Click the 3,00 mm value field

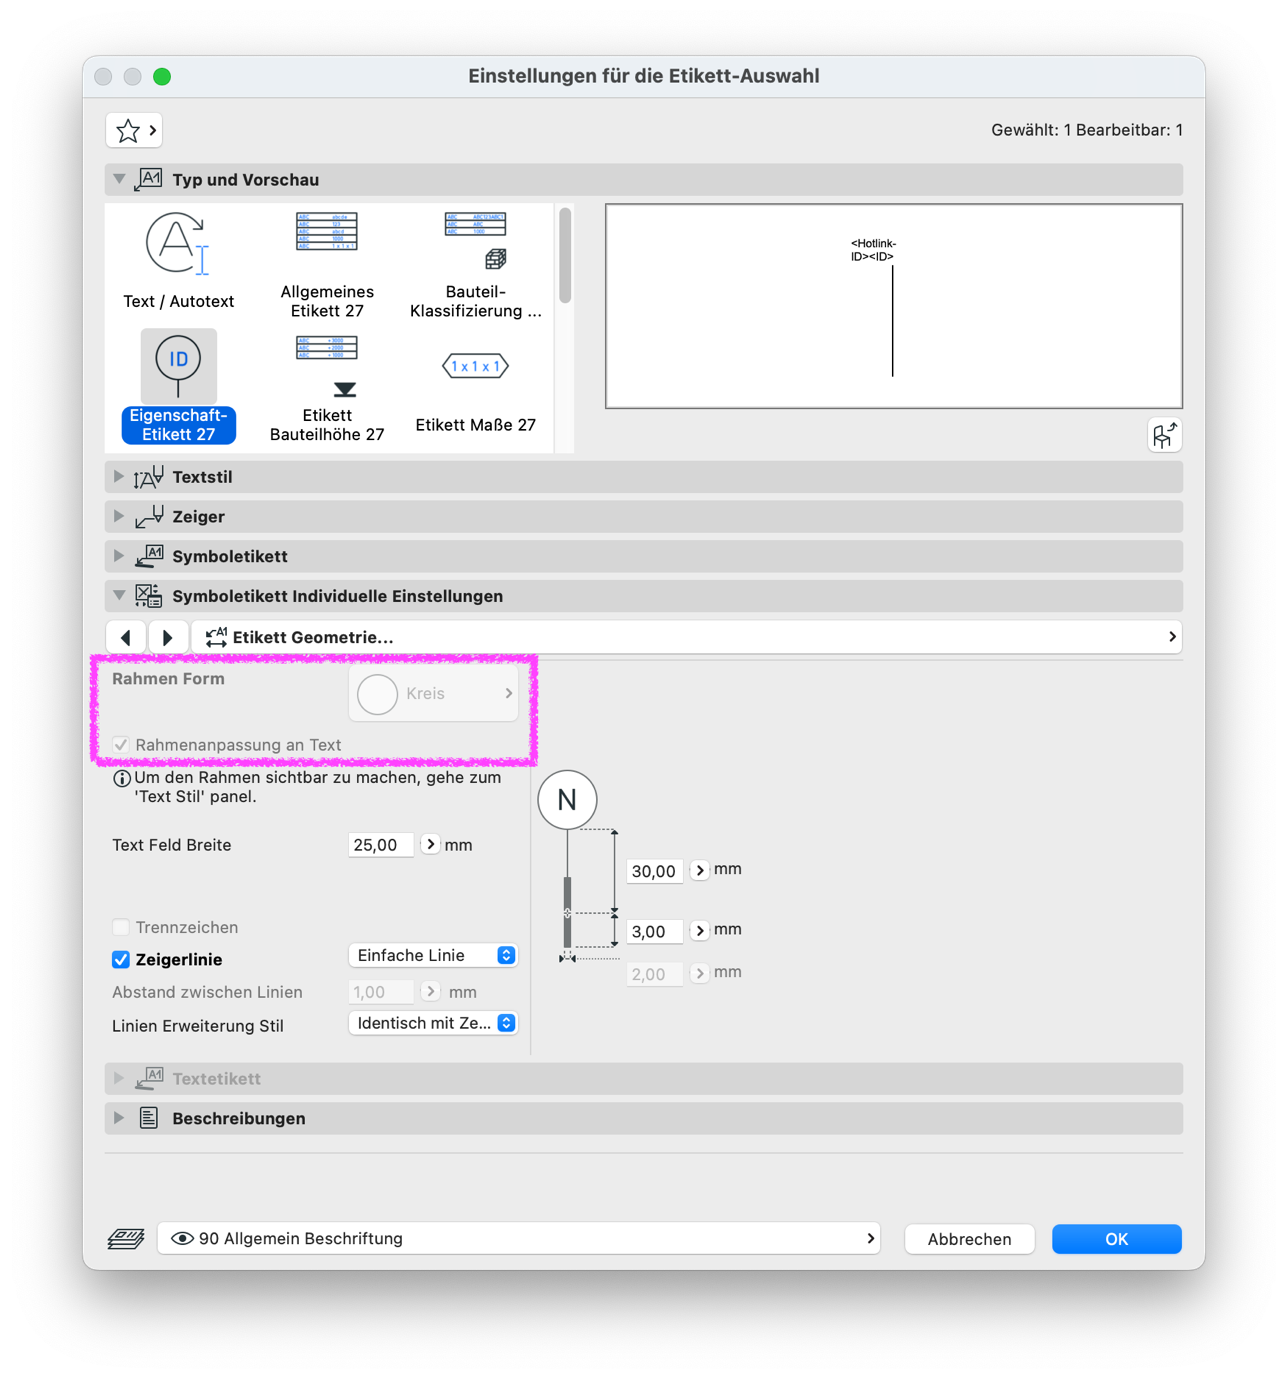point(655,931)
